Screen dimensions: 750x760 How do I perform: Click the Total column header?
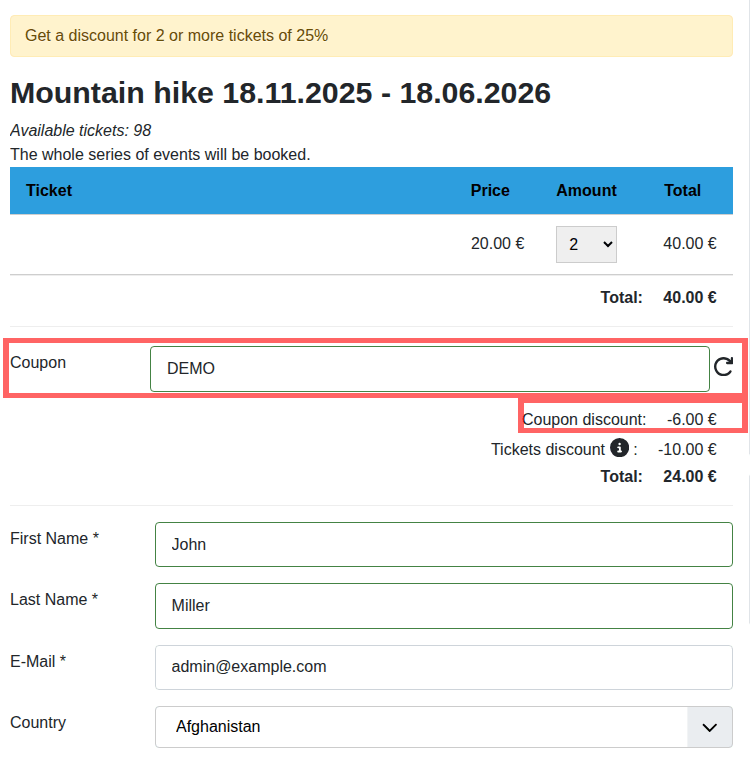(682, 190)
